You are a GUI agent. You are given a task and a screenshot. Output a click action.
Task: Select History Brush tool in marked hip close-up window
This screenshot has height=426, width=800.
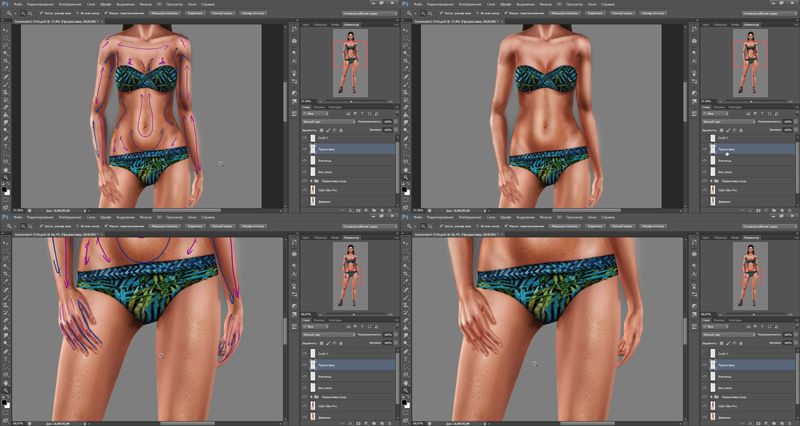pyautogui.click(x=6, y=315)
